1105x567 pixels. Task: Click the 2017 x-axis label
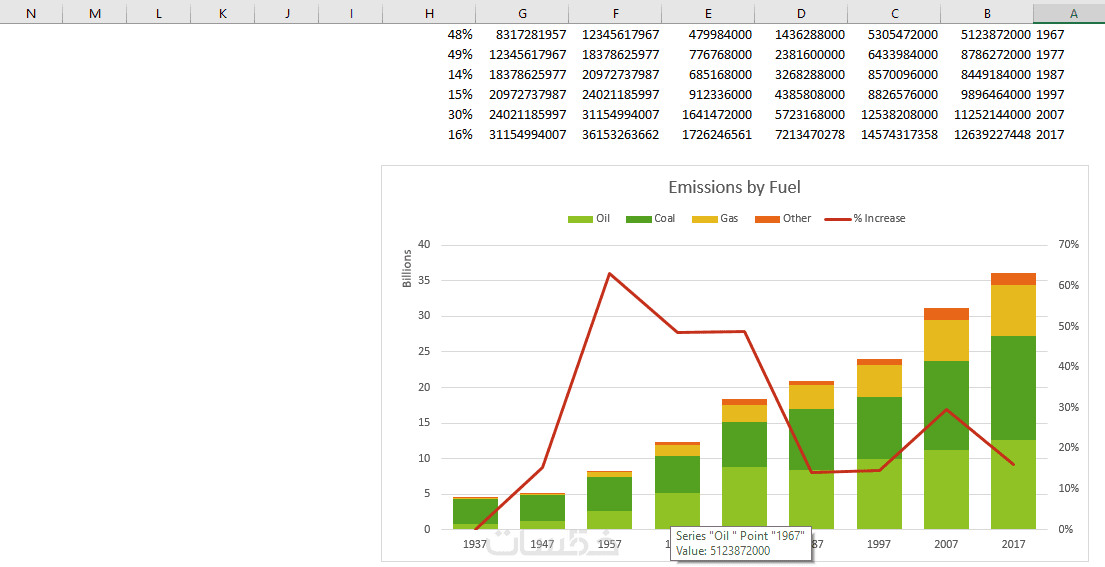pos(1013,544)
